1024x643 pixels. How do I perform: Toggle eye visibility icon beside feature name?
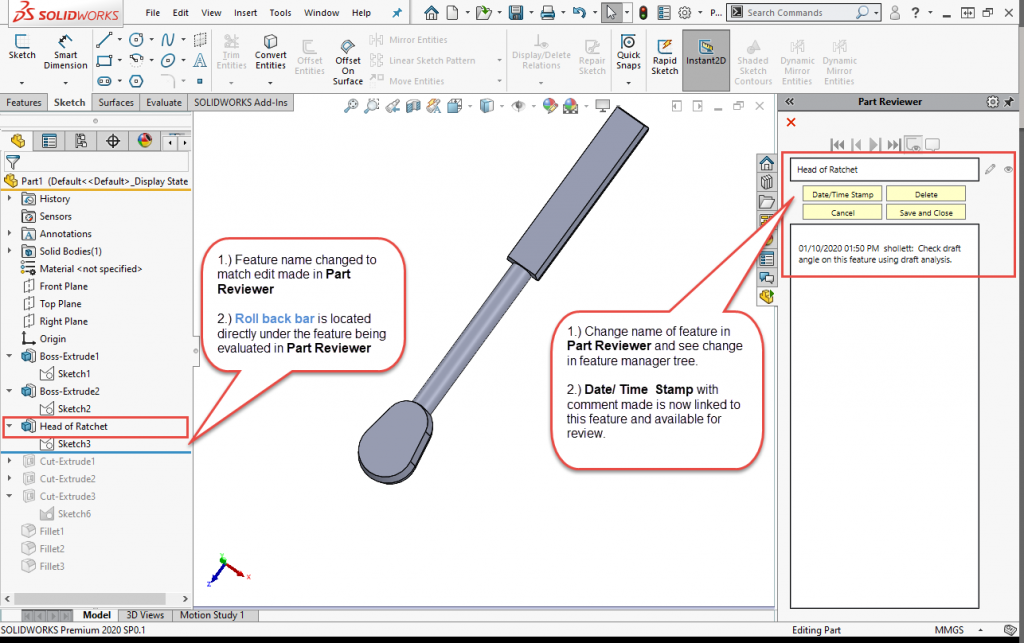pyautogui.click(x=1008, y=170)
